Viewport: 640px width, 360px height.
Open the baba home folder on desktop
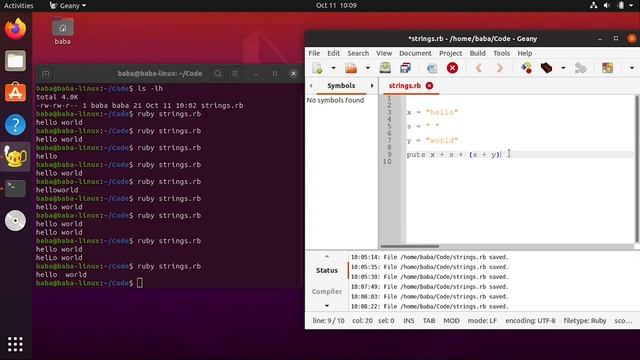tap(62, 31)
